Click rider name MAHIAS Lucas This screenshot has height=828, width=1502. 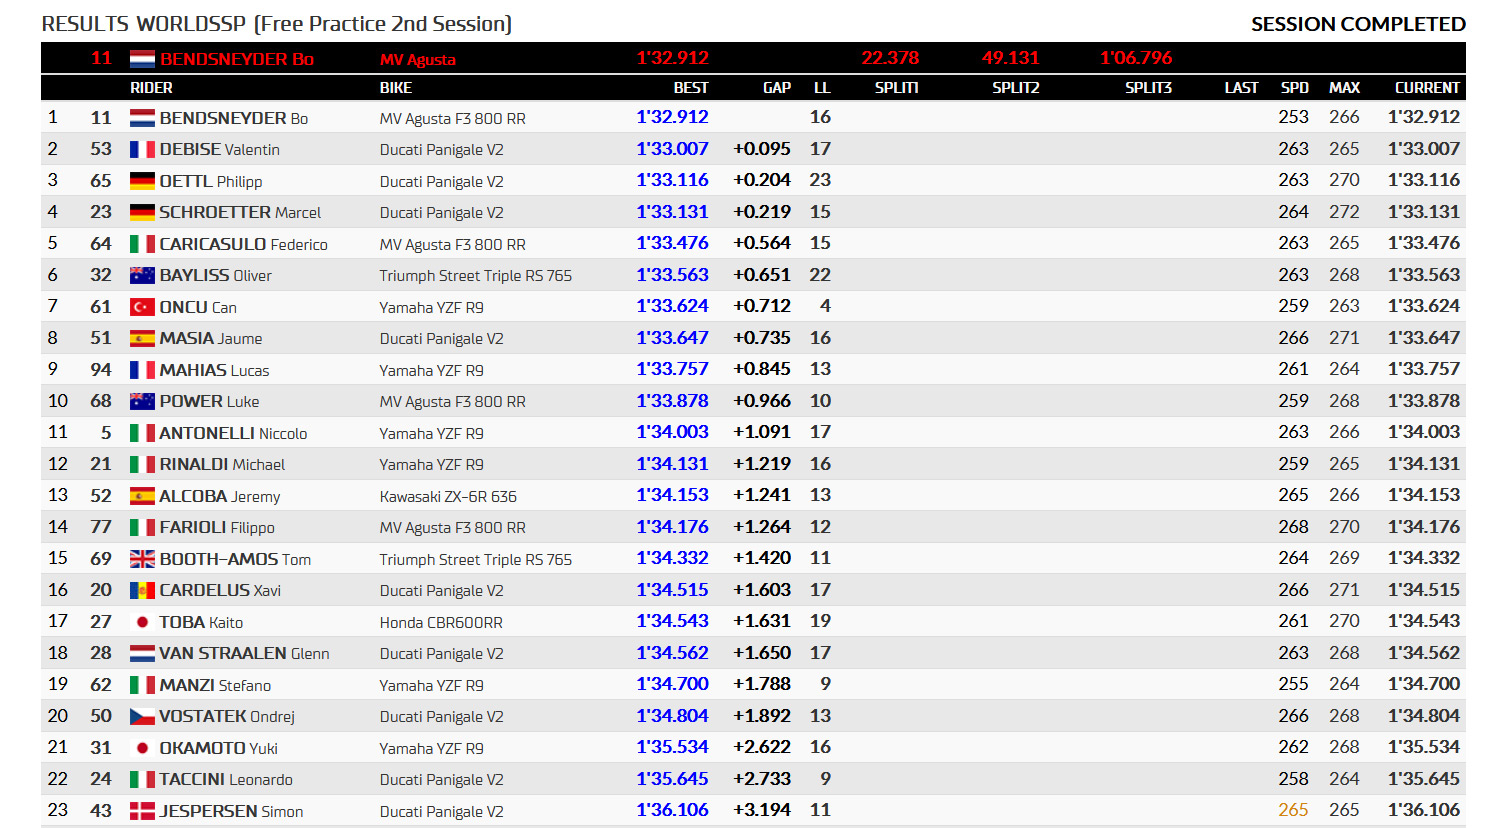[x=215, y=370]
